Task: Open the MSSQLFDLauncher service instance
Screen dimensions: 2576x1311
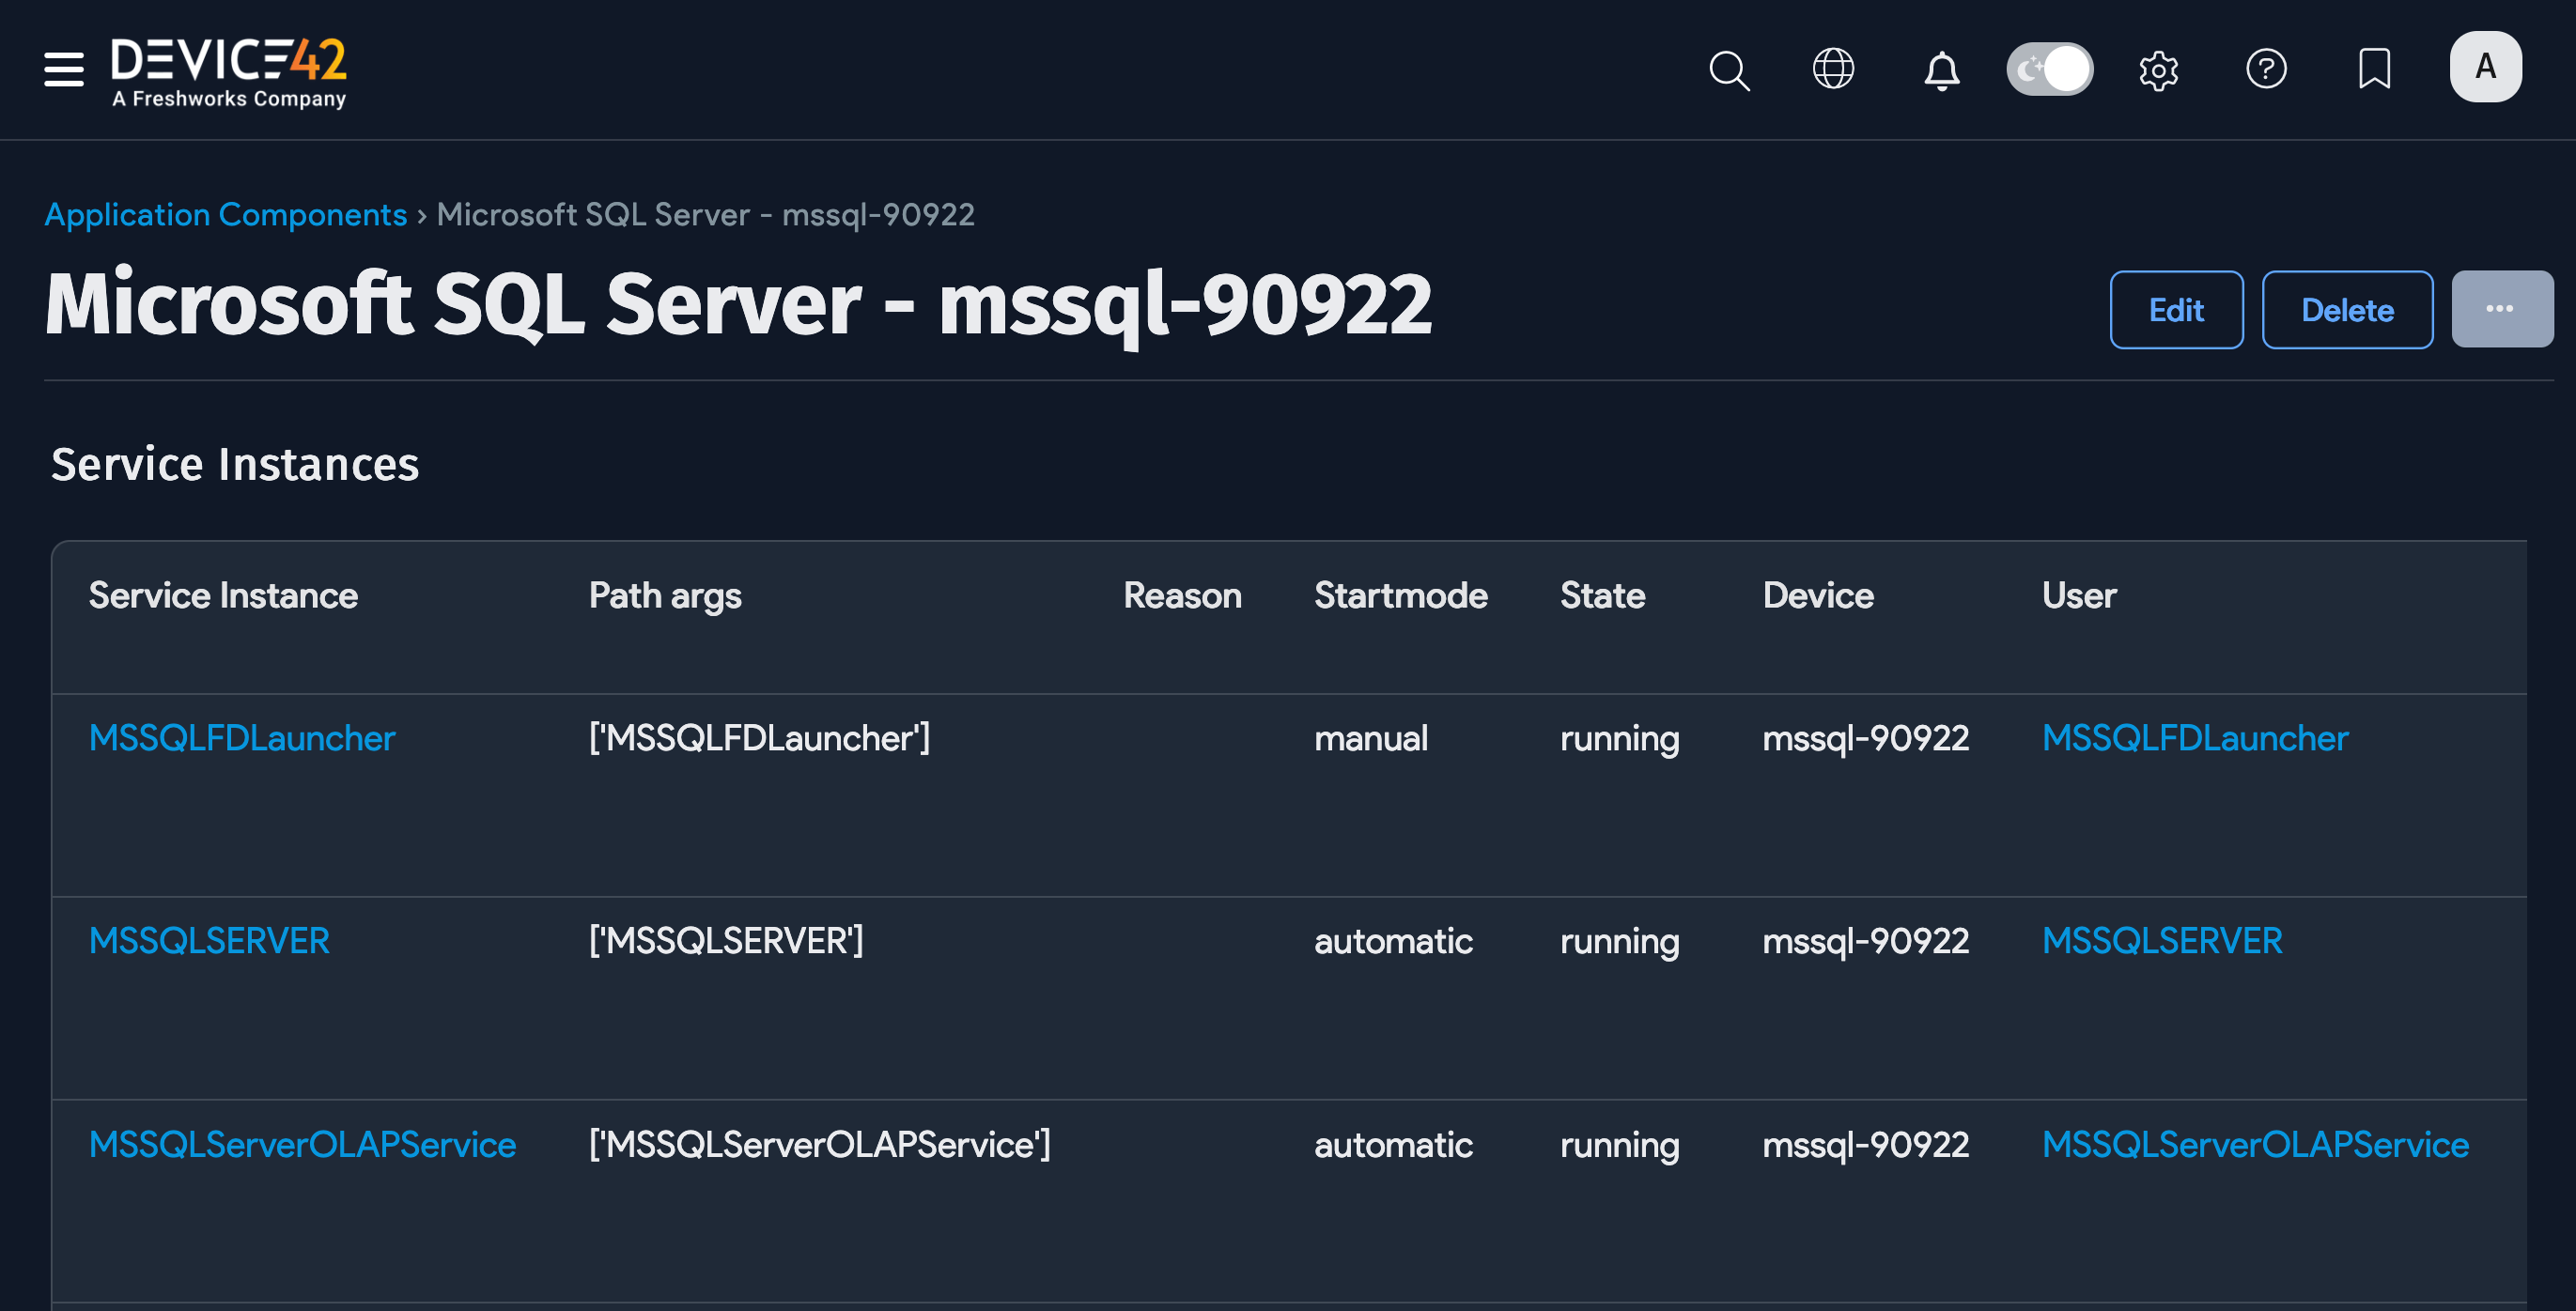Action: 241,738
